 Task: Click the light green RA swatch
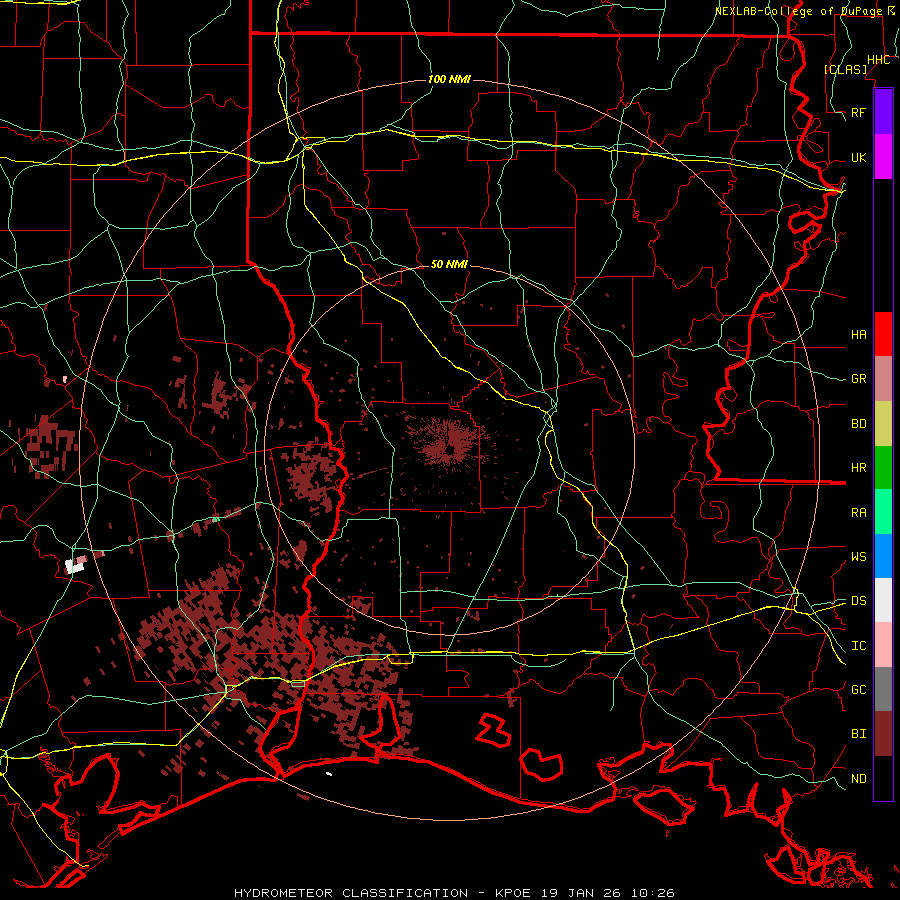click(883, 512)
